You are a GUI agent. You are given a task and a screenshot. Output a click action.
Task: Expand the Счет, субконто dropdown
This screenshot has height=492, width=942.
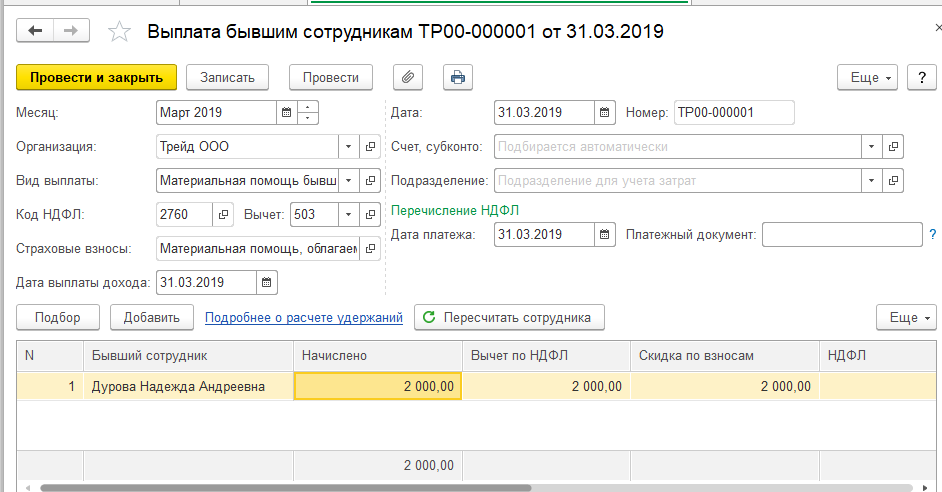(872, 147)
